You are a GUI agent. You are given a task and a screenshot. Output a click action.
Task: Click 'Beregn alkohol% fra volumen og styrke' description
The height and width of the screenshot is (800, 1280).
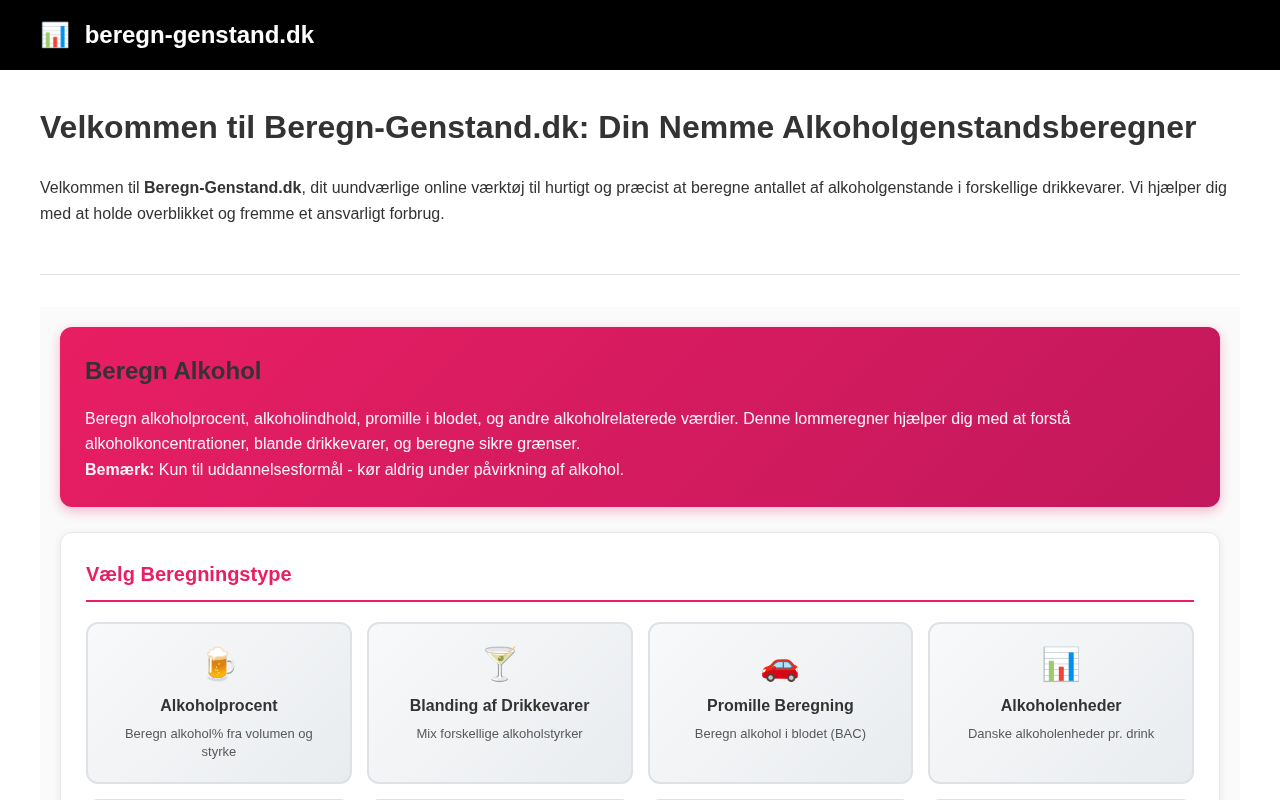click(x=219, y=742)
